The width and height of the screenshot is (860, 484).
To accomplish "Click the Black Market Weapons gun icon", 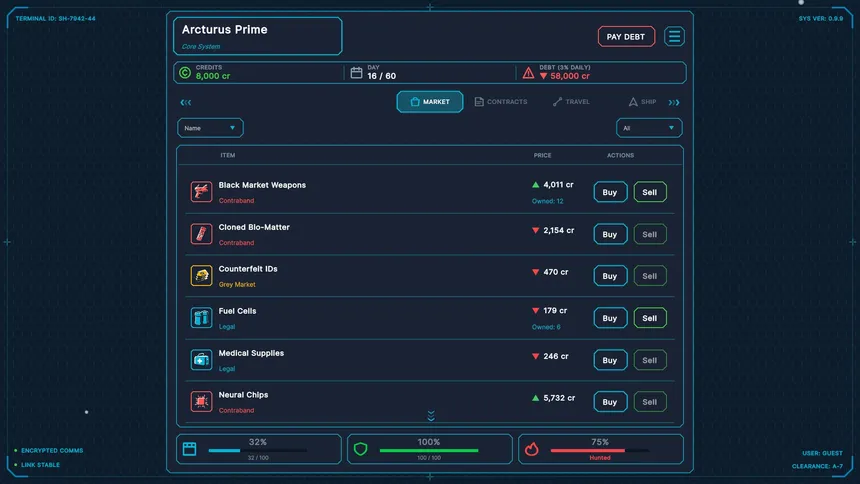I will coord(201,192).
